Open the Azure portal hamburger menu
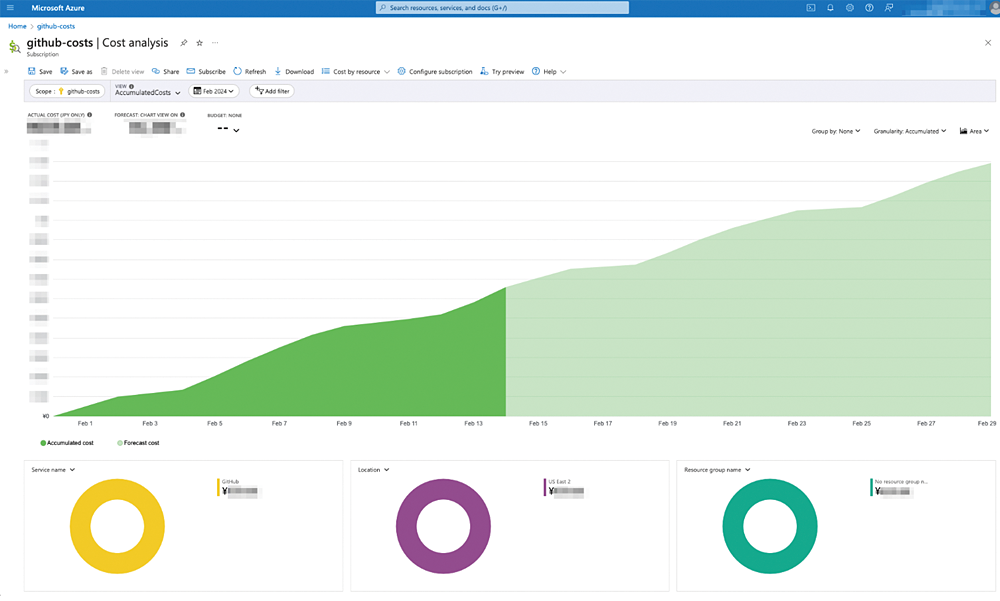Image resolution: width=1000 pixels, height=601 pixels. [x=10, y=7]
